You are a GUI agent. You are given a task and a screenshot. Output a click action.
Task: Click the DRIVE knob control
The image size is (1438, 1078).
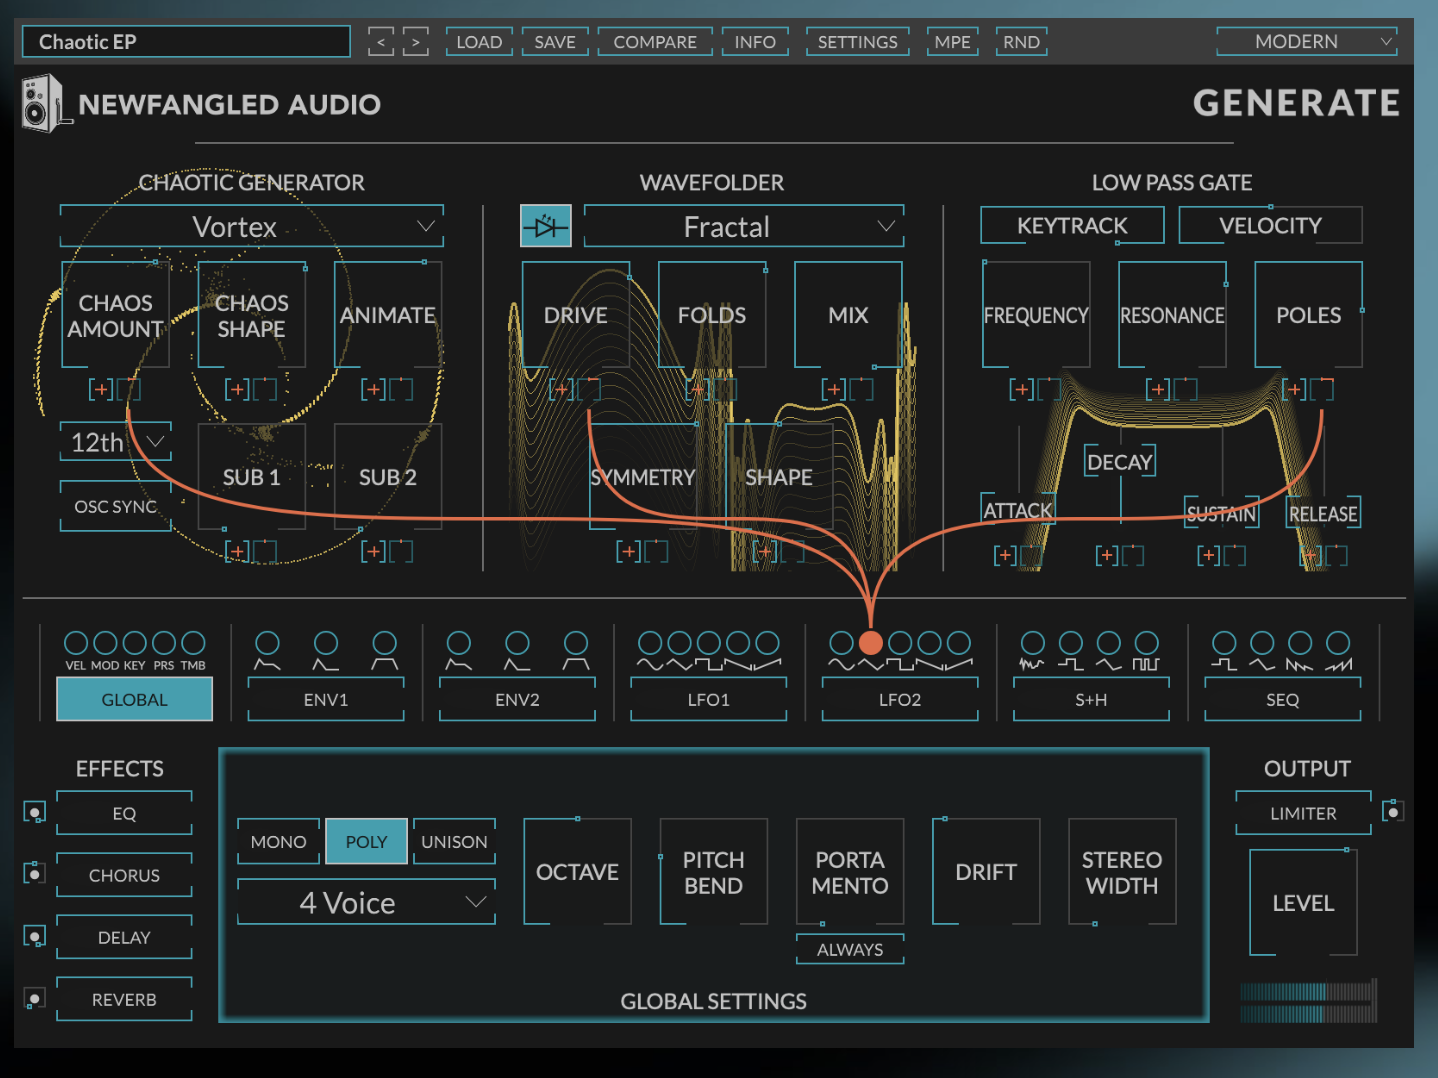576,315
